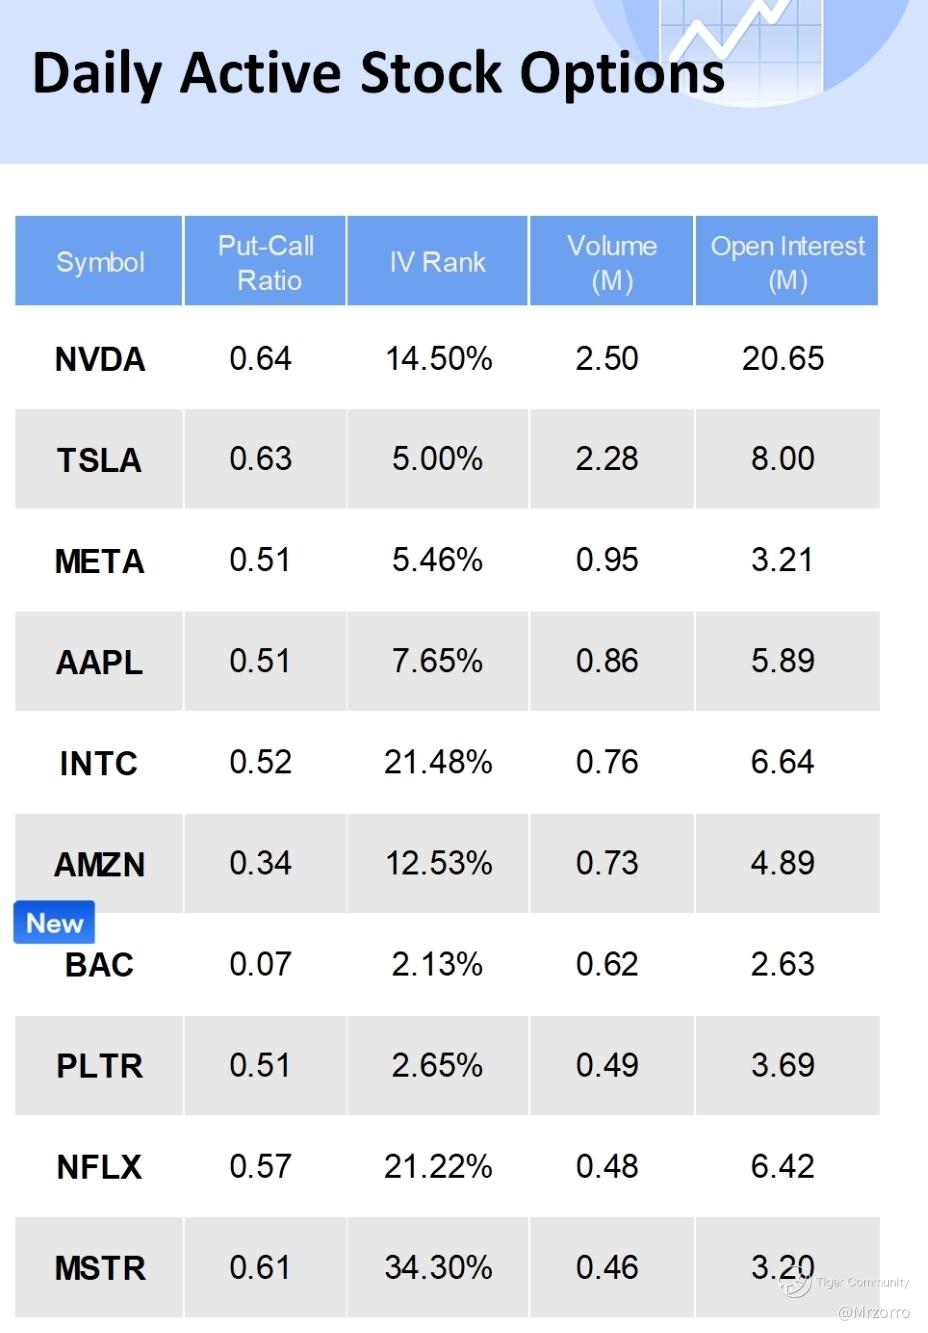Click the @Mrzorro author handle
928x1333 pixels.
tap(873, 1312)
